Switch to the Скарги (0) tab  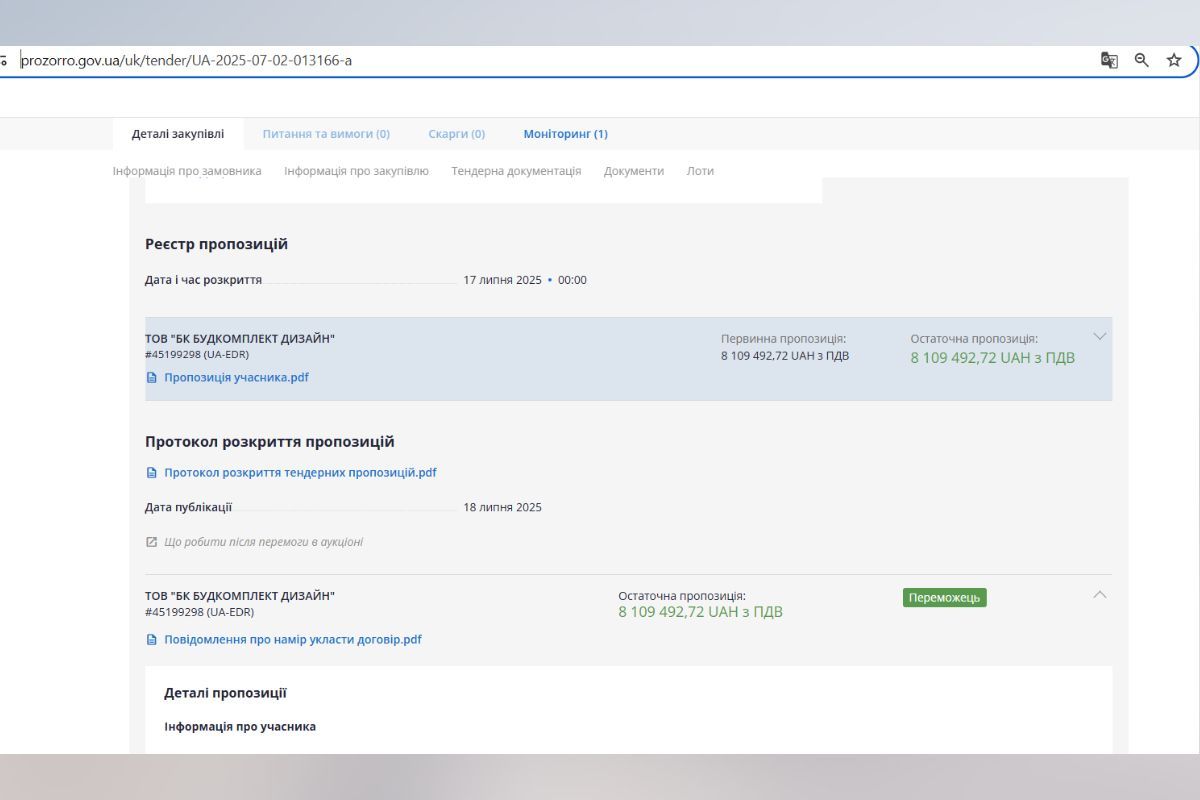tap(456, 134)
